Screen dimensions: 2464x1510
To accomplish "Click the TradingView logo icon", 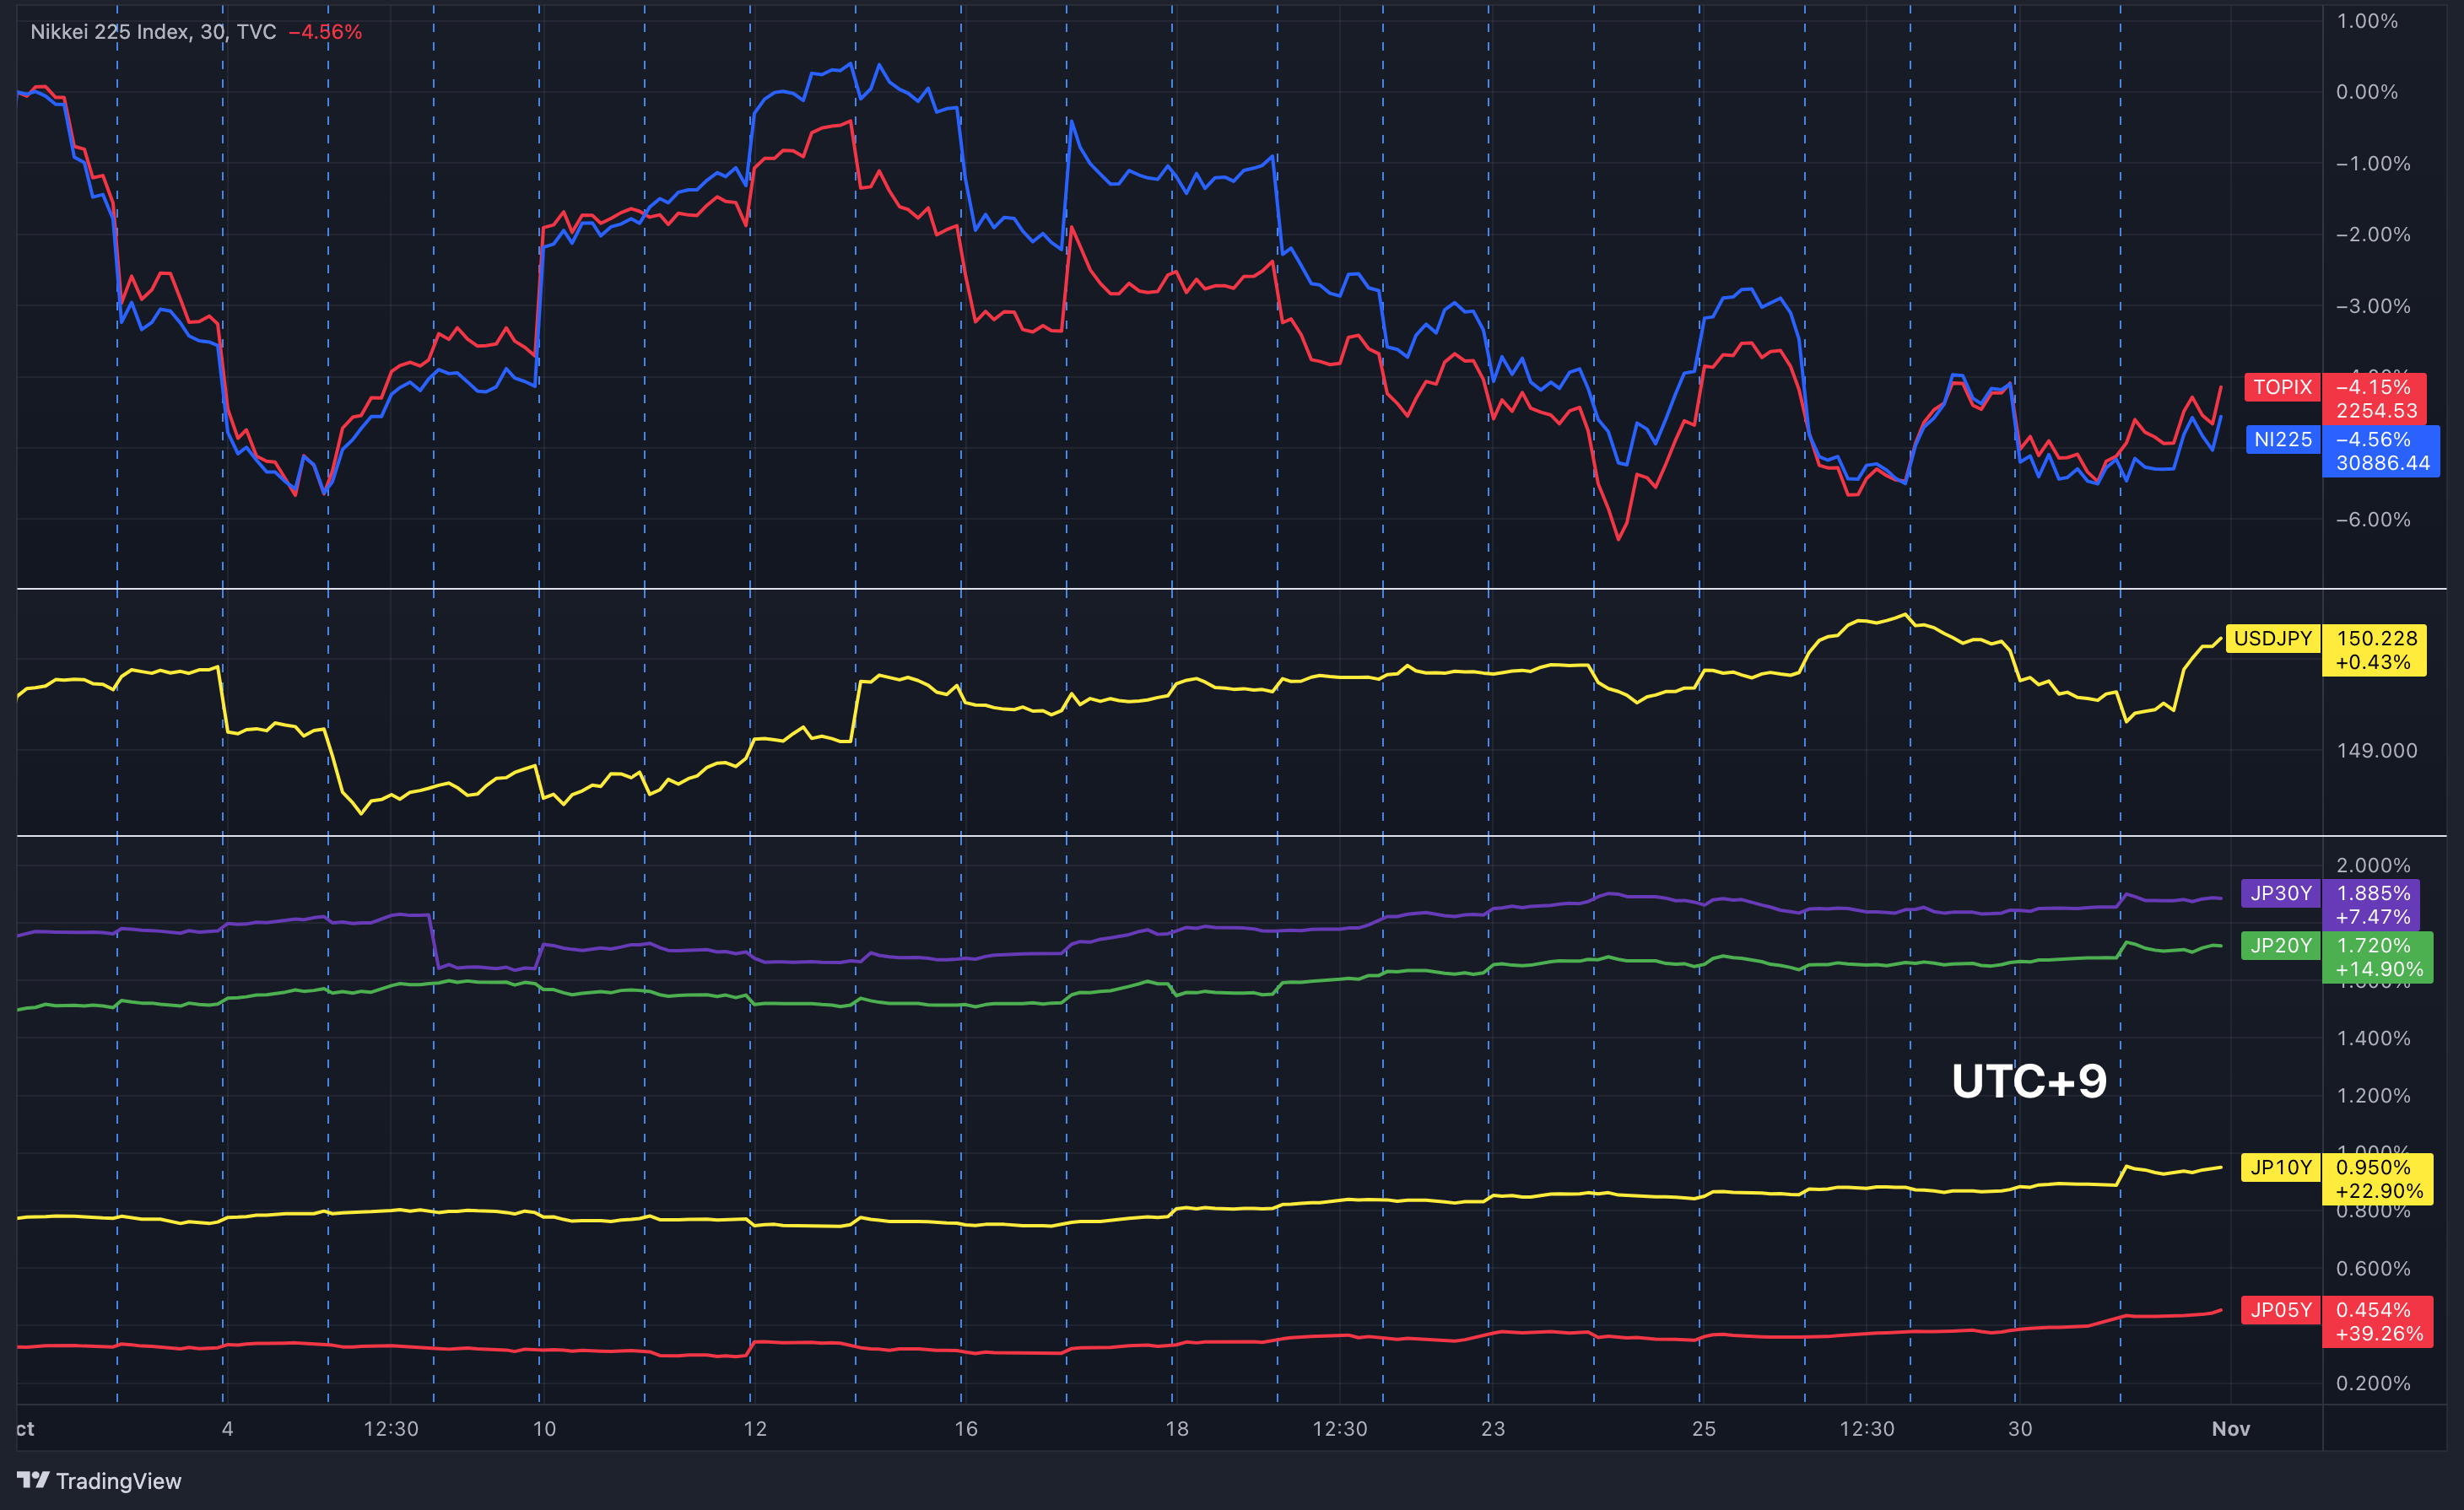I will 33,1480.
